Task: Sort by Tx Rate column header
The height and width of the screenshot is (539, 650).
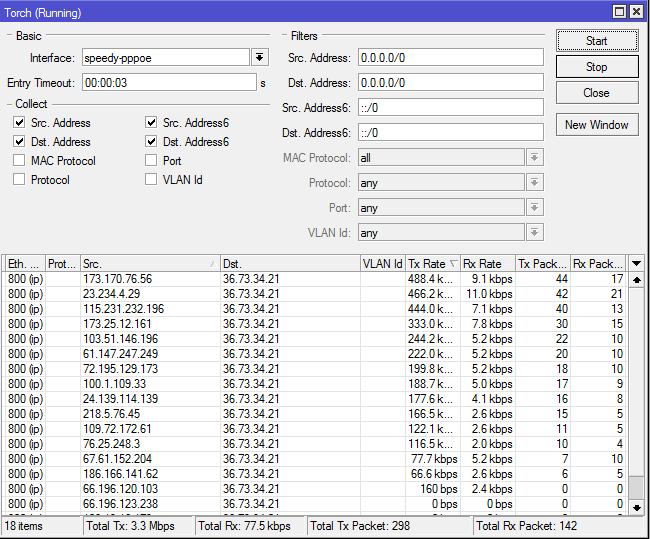Action: (432, 263)
